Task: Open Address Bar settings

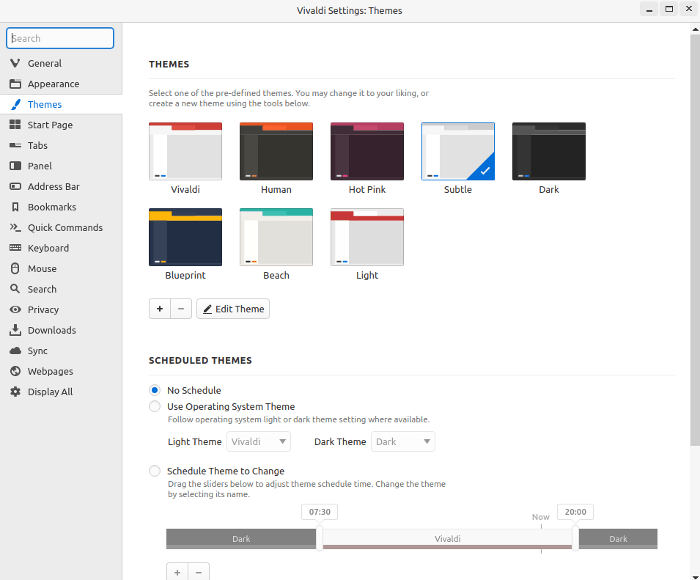Action: 61,186
